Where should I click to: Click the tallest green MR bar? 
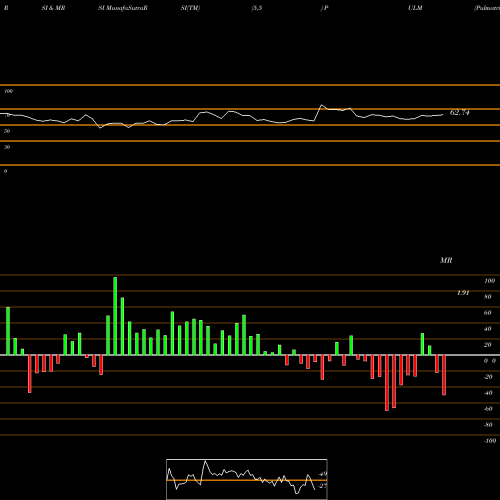point(115,316)
